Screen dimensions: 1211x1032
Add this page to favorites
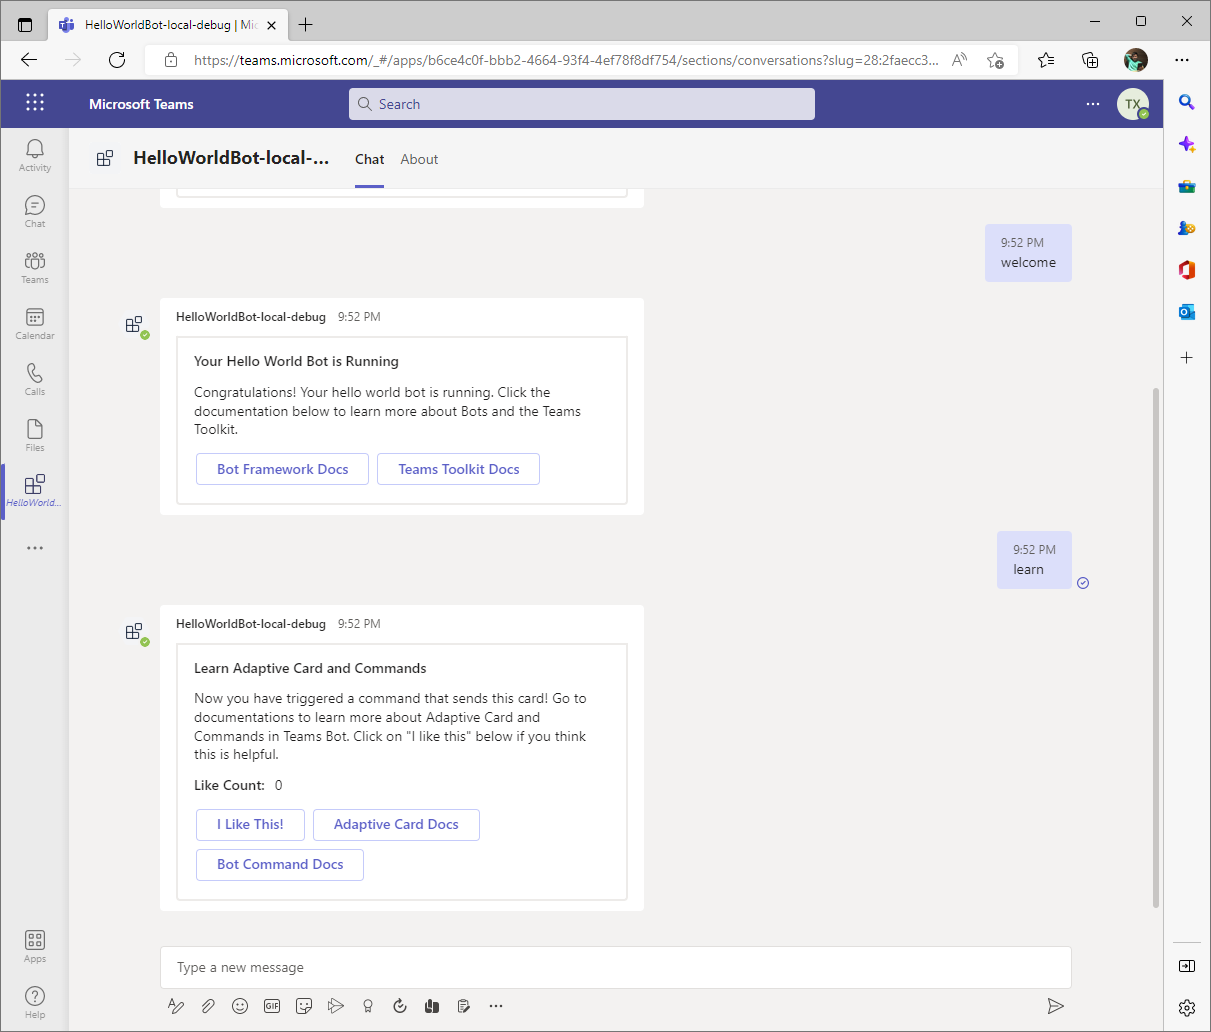pos(995,60)
